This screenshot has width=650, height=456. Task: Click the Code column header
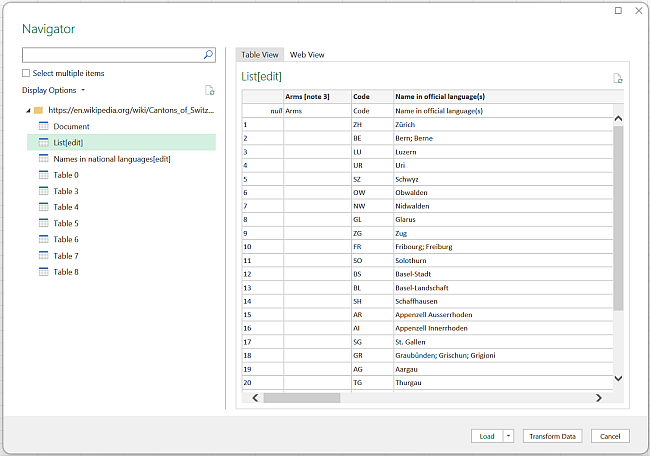(372, 96)
